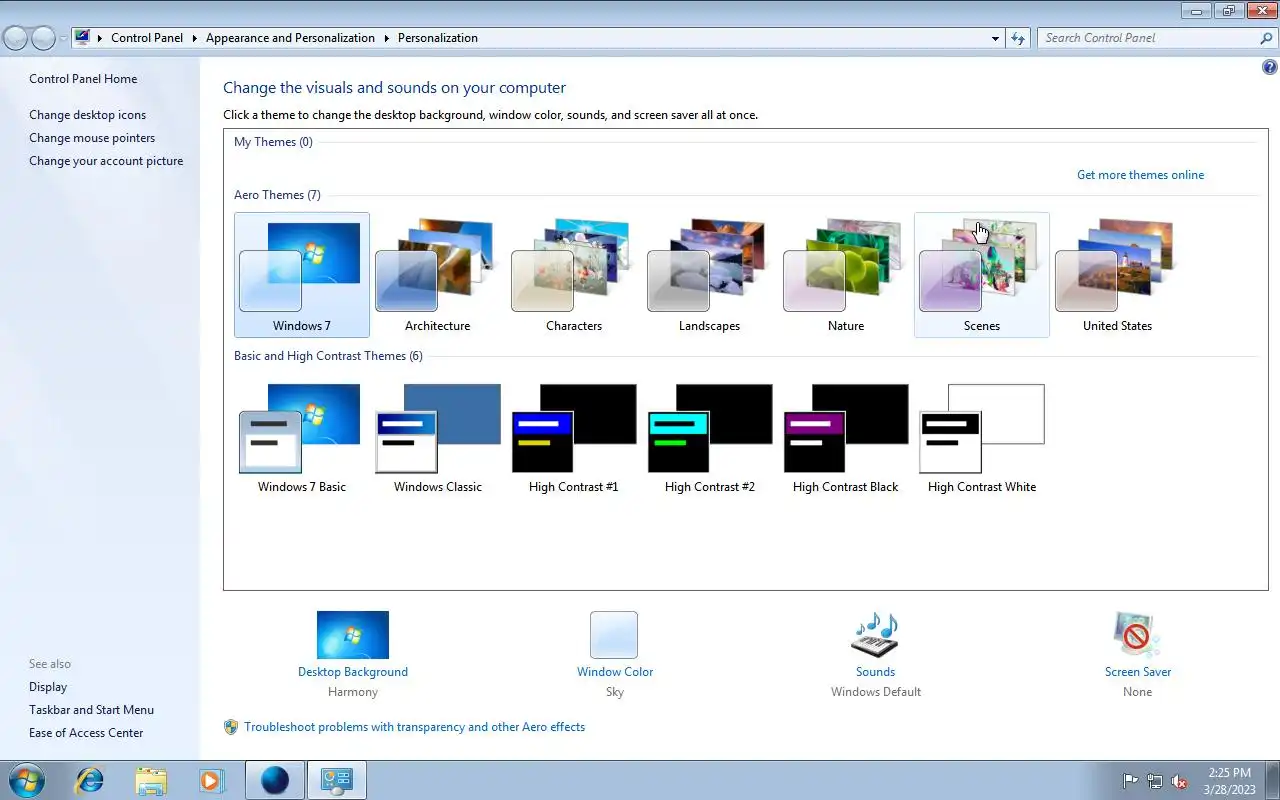
Task: Apply the Windows 7 Basic theme
Action: point(302,437)
